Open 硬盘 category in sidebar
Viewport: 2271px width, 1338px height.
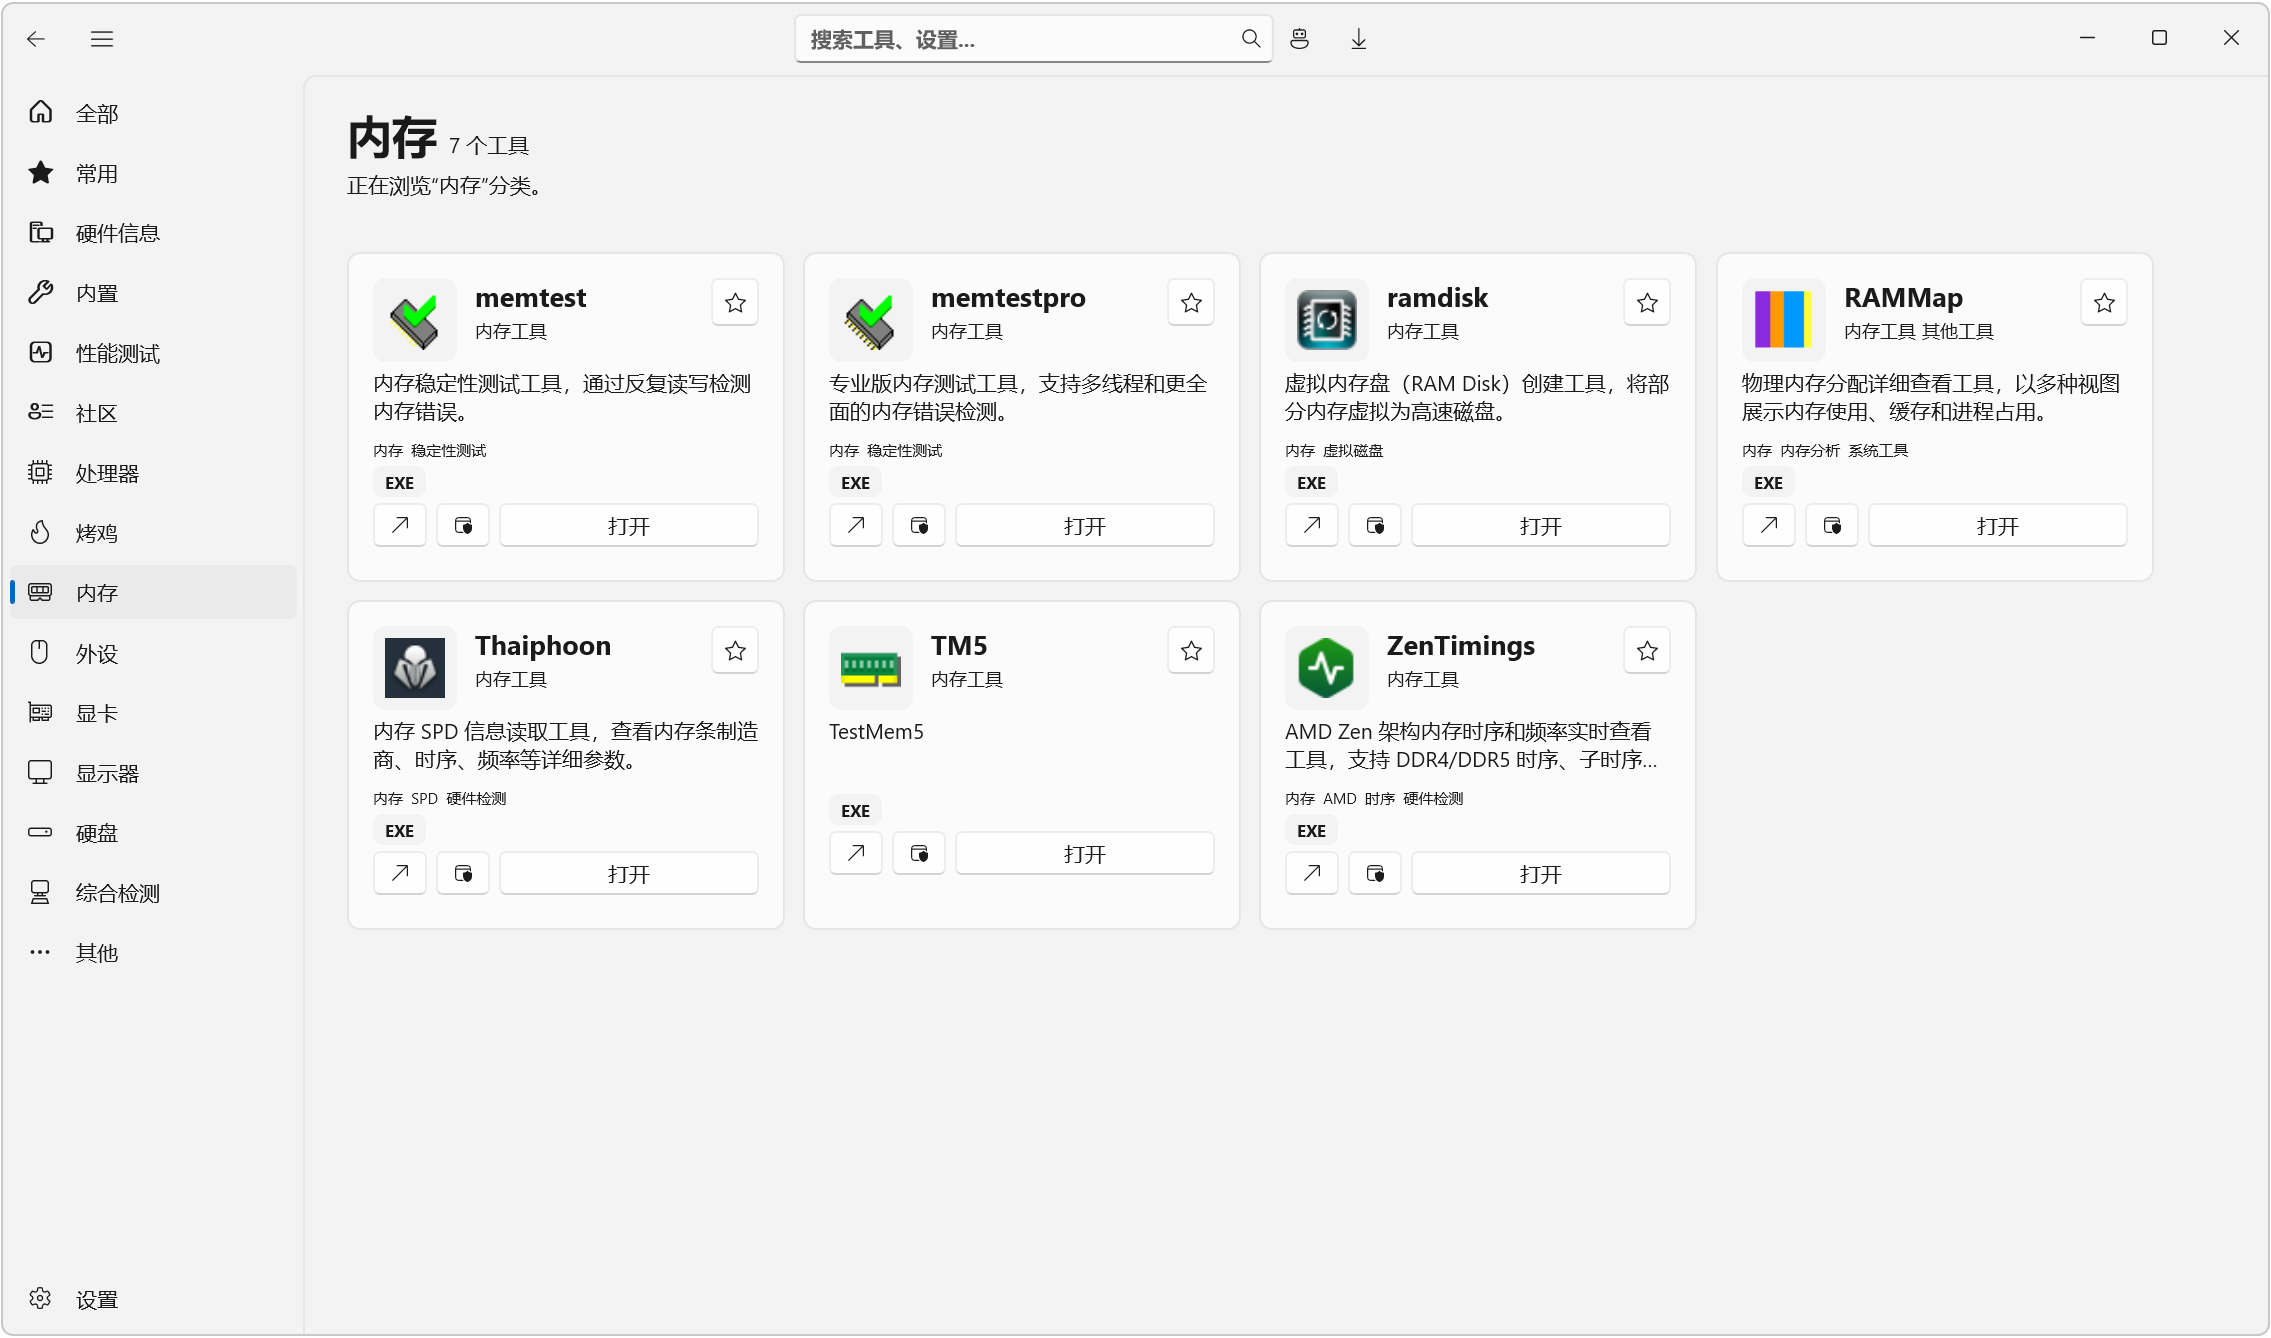point(153,833)
